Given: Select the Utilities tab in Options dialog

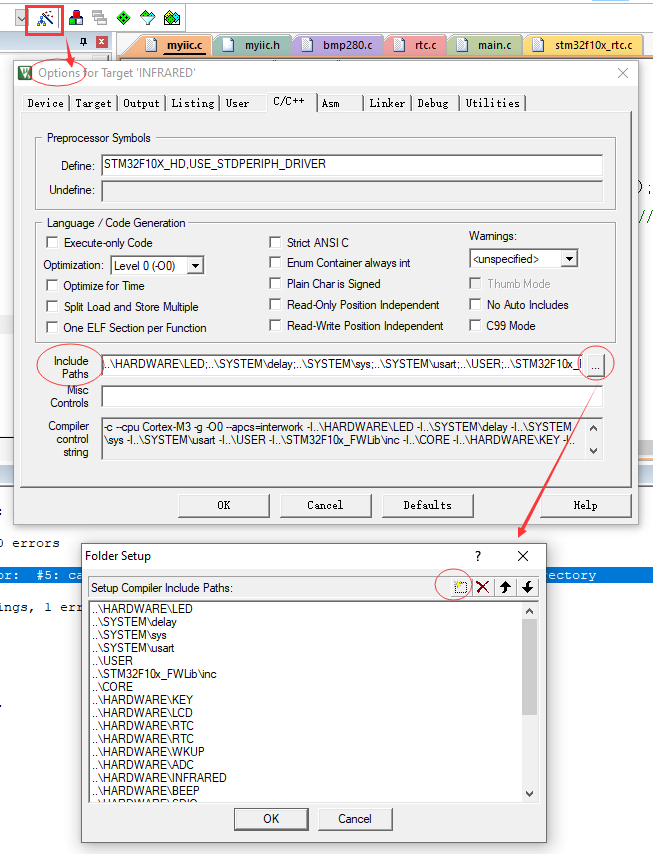Looking at the screenshot, I should click(x=492, y=103).
